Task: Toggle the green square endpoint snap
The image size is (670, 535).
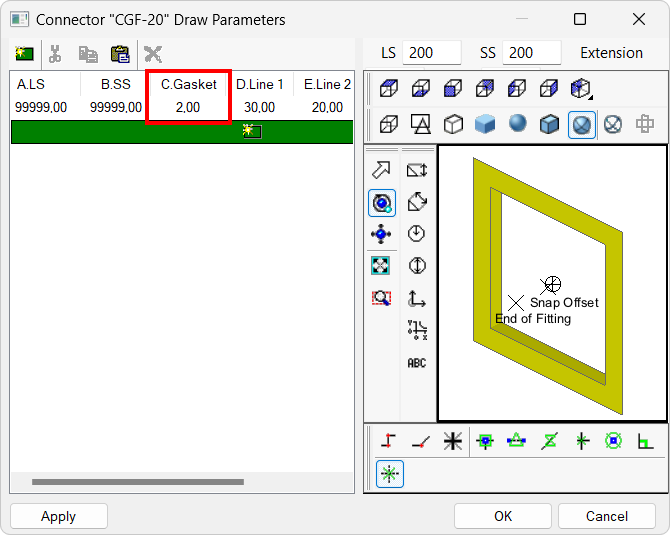Action: click(485, 441)
